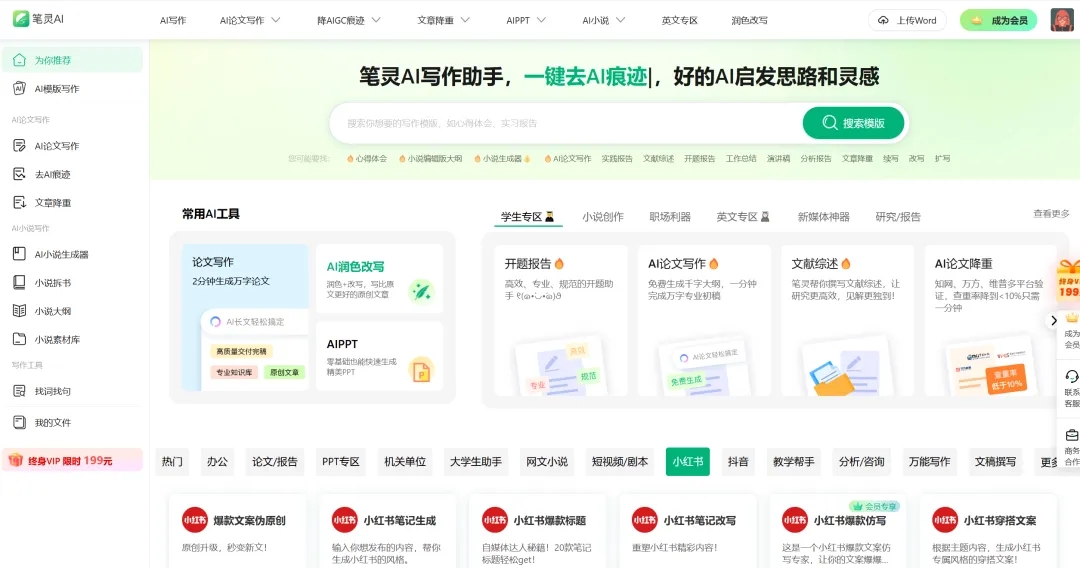Click the orange PPT file icon in AIPPT card
The height and width of the screenshot is (568, 1080).
click(421, 371)
